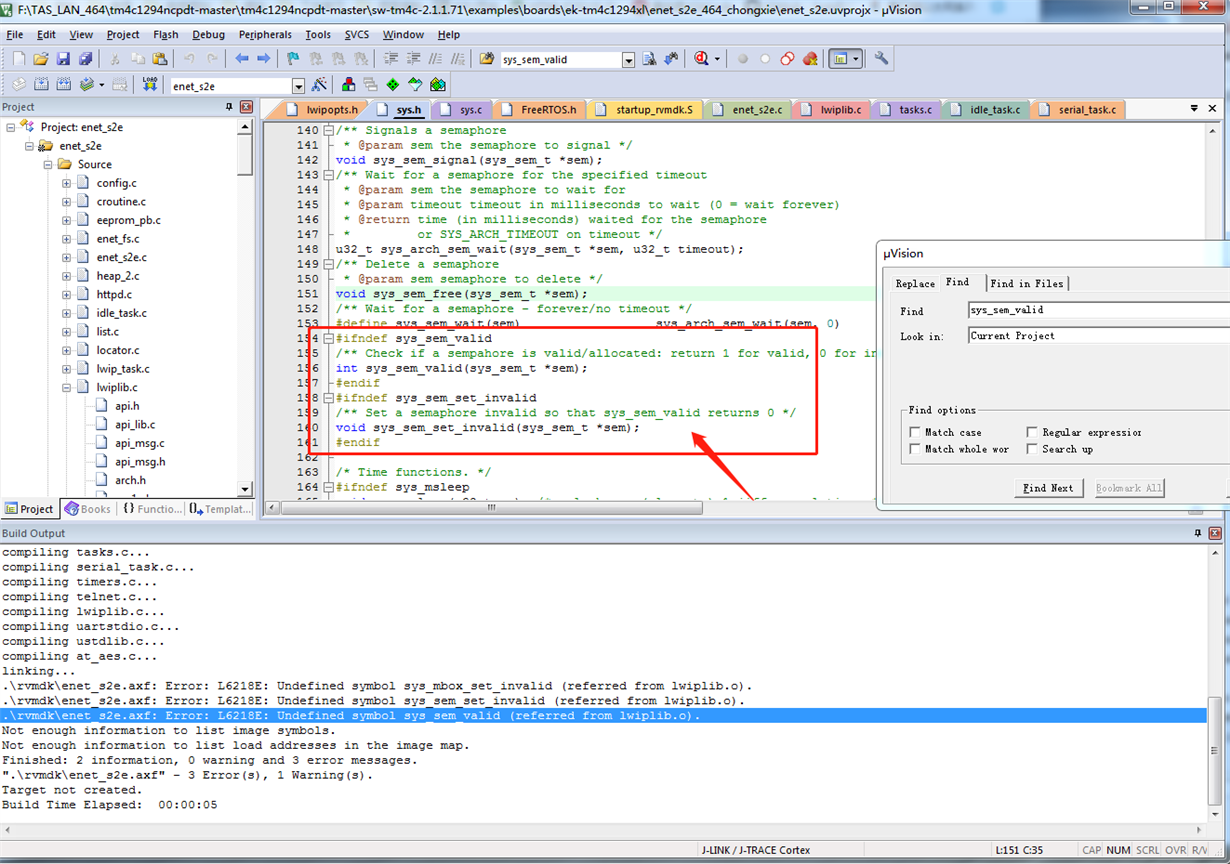This screenshot has width=1230, height=864.
Task: Click the Find text input field
Action: point(1099,310)
